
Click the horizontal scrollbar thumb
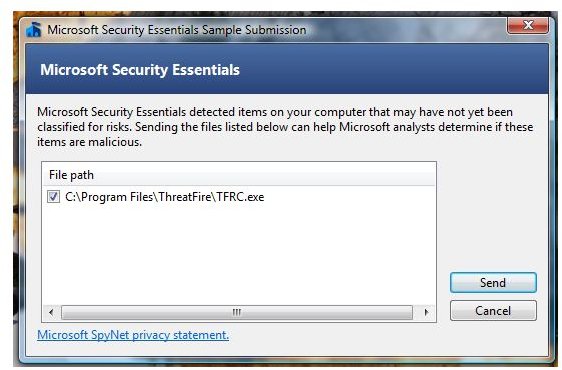[x=237, y=312]
